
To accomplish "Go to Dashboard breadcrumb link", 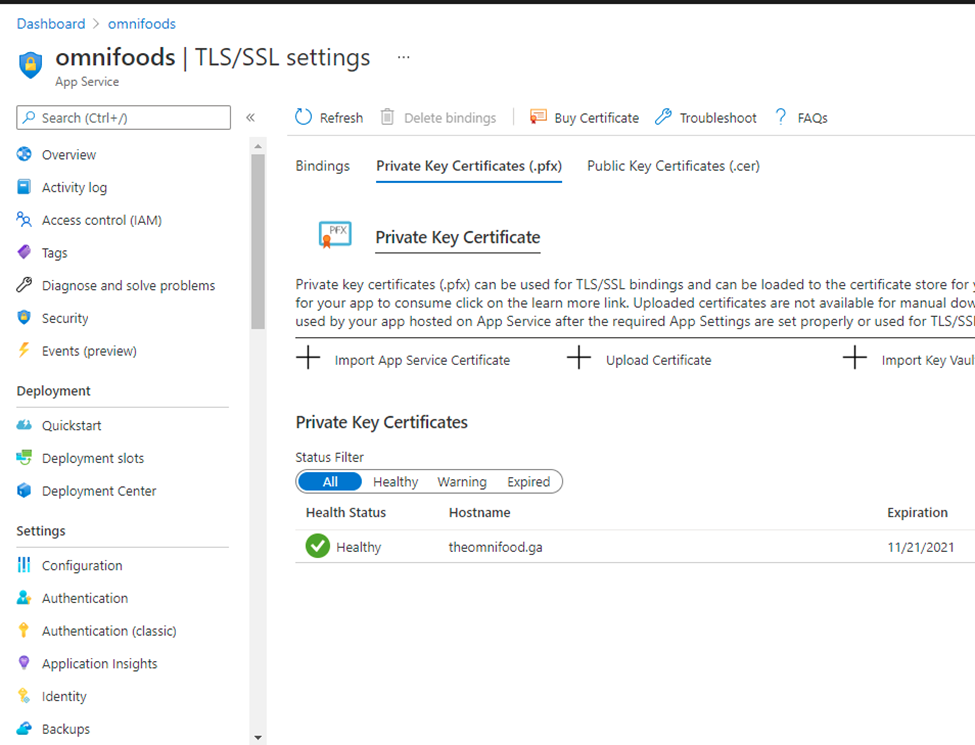I will [x=51, y=24].
